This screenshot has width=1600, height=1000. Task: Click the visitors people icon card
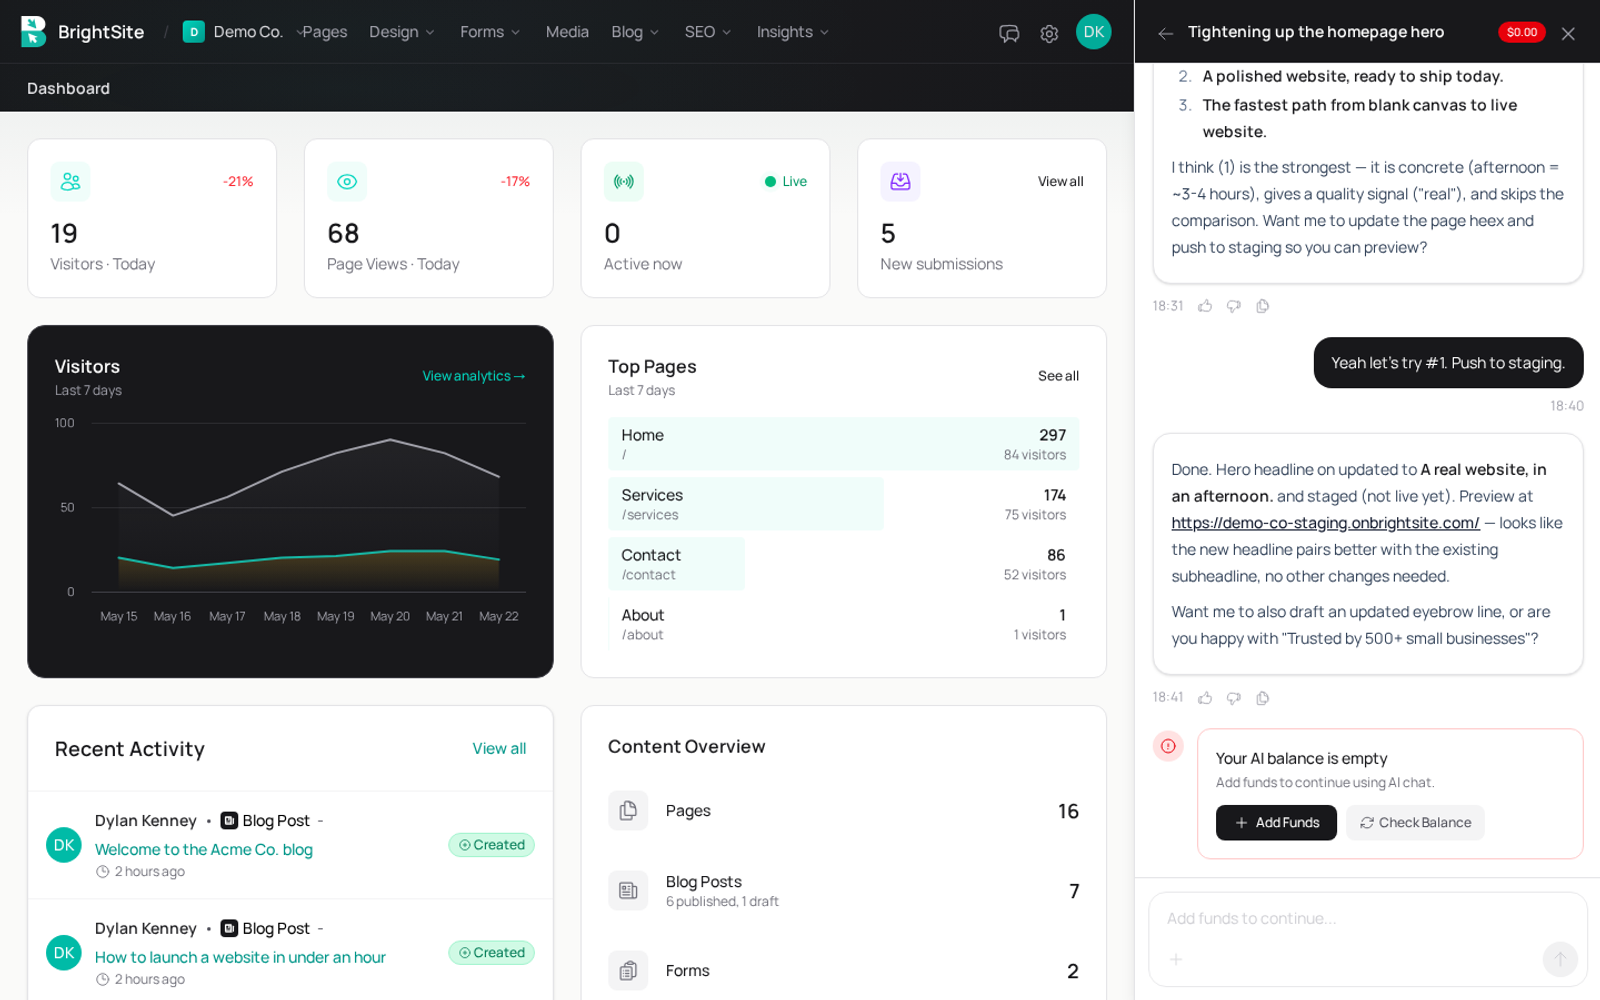tap(70, 181)
